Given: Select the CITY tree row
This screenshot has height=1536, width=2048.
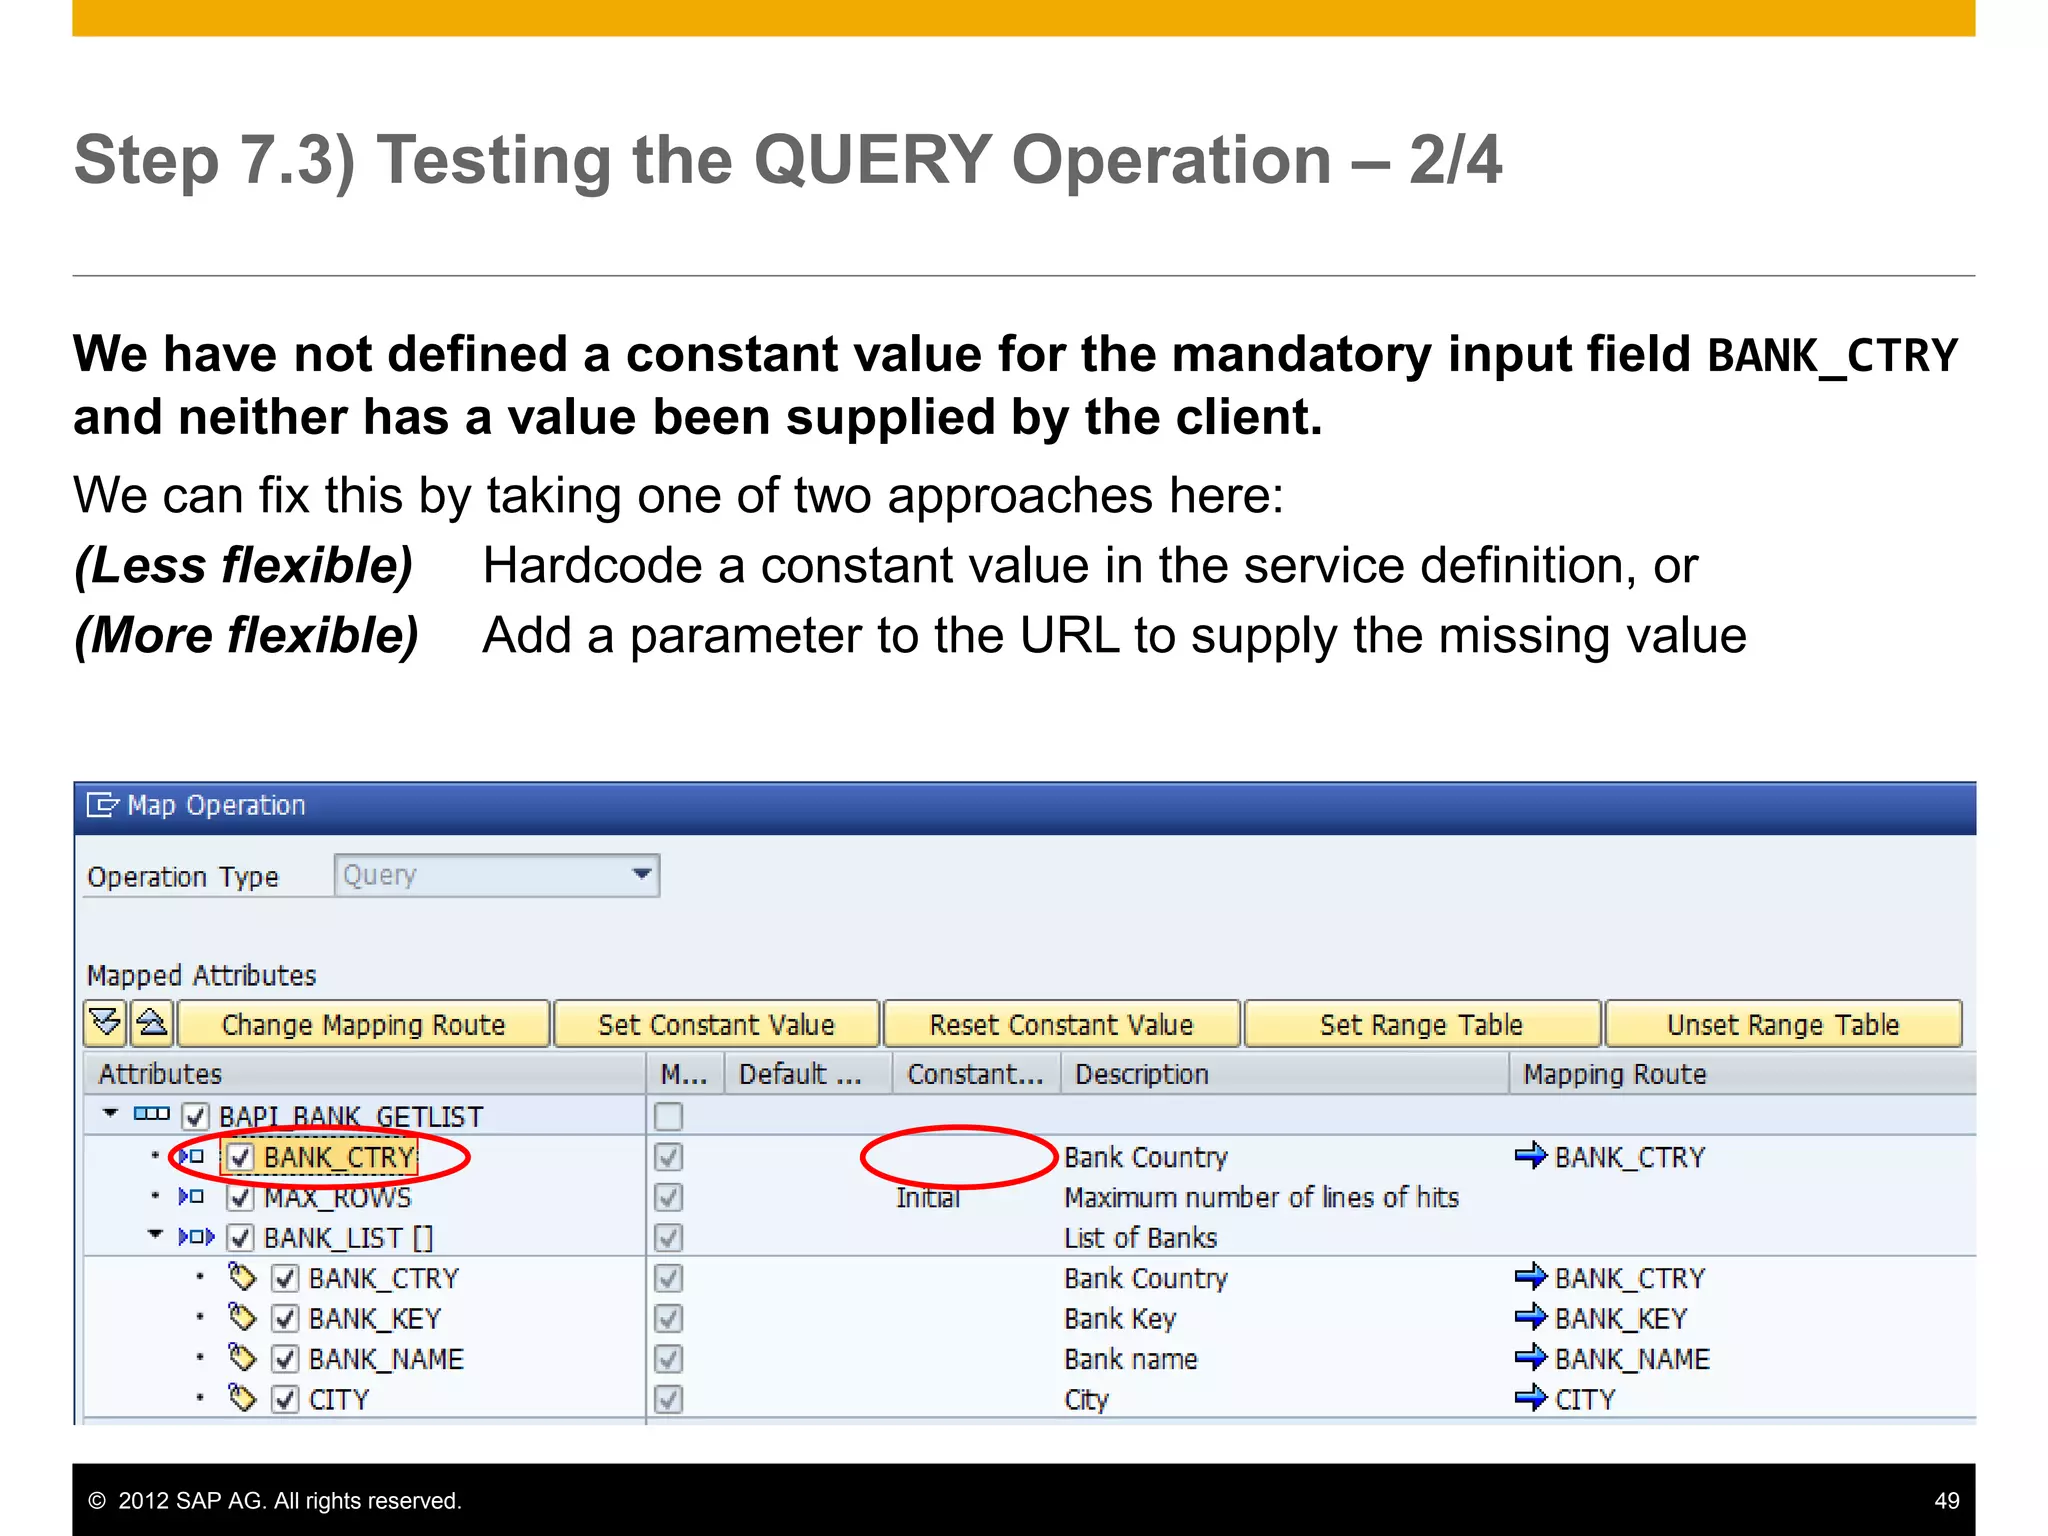Looking at the screenshot, I should (339, 1399).
